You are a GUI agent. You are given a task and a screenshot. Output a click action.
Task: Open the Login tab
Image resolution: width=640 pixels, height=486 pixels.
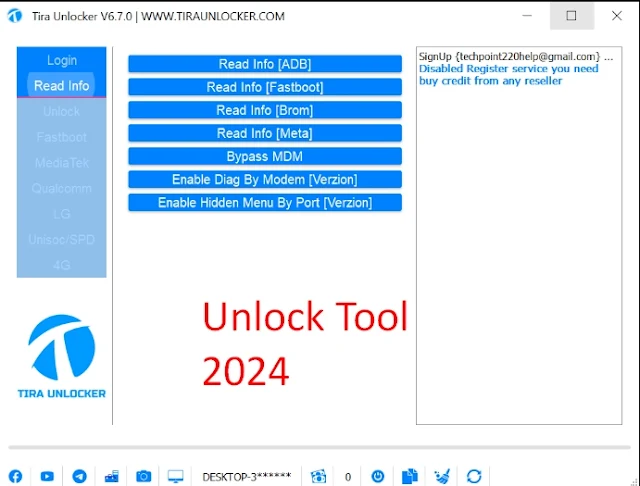point(62,60)
